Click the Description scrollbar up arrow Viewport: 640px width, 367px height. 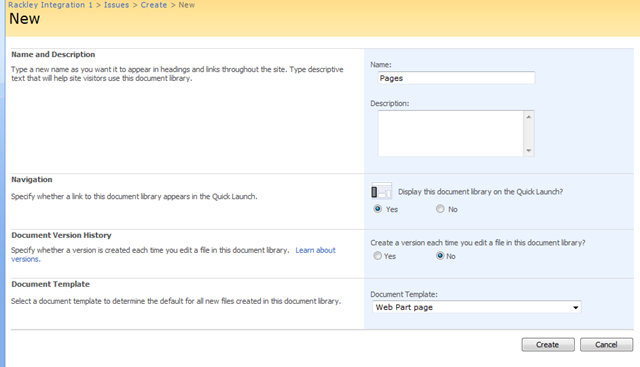[x=529, y=117]
